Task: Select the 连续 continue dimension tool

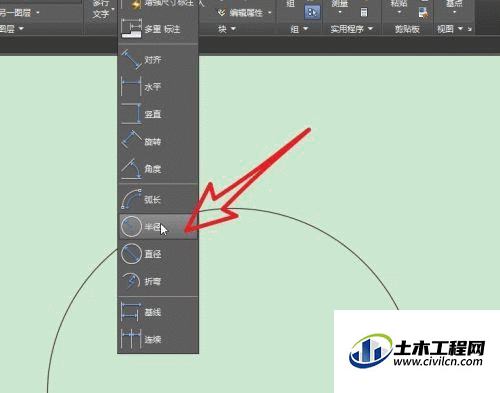Action: point(158,339)
